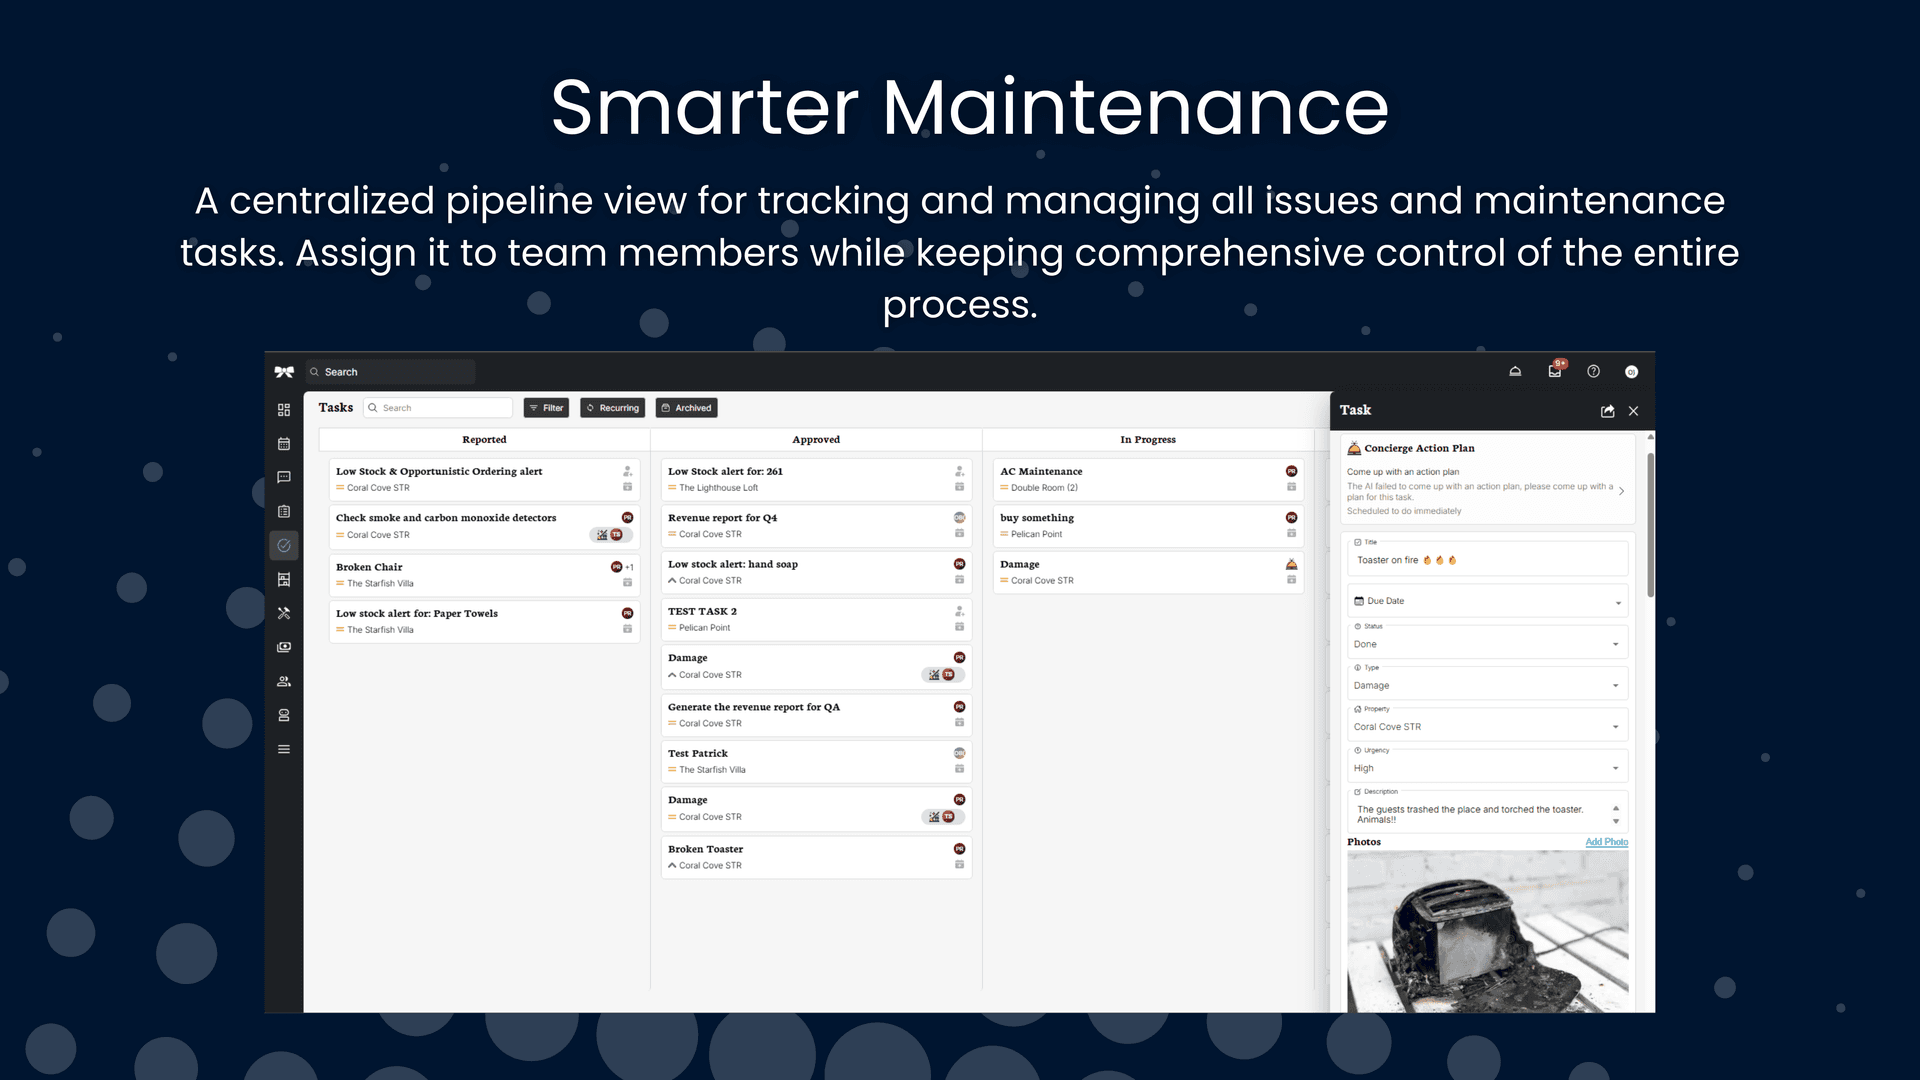
Task: Open the calendar icon in the sidebar
Action: (x=284, y=443)
